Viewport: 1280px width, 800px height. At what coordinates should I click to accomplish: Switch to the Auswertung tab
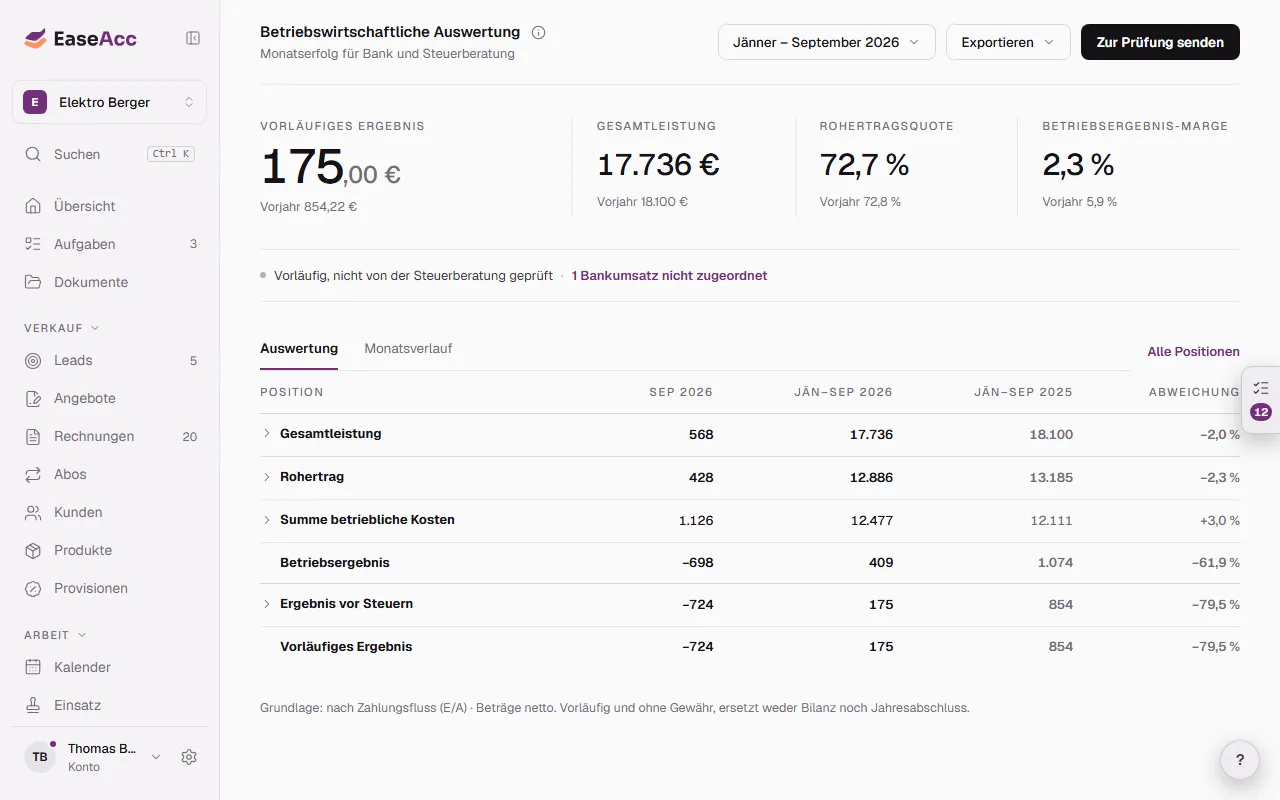[299, 349]
